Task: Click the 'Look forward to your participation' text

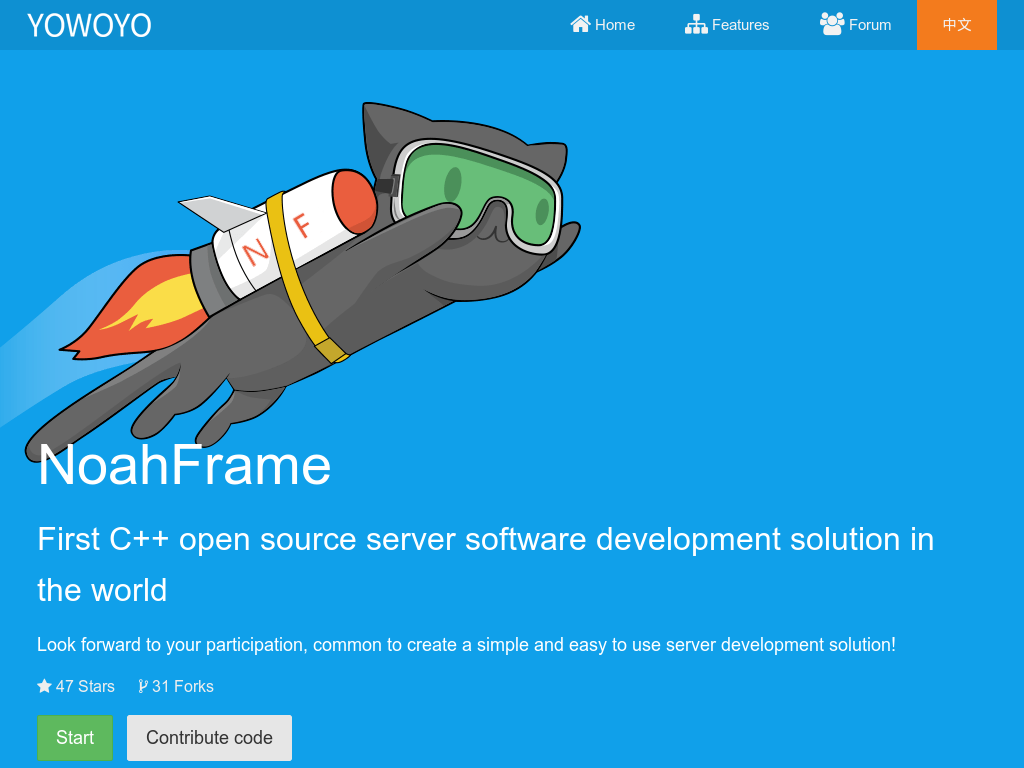Action: point(466,645)
